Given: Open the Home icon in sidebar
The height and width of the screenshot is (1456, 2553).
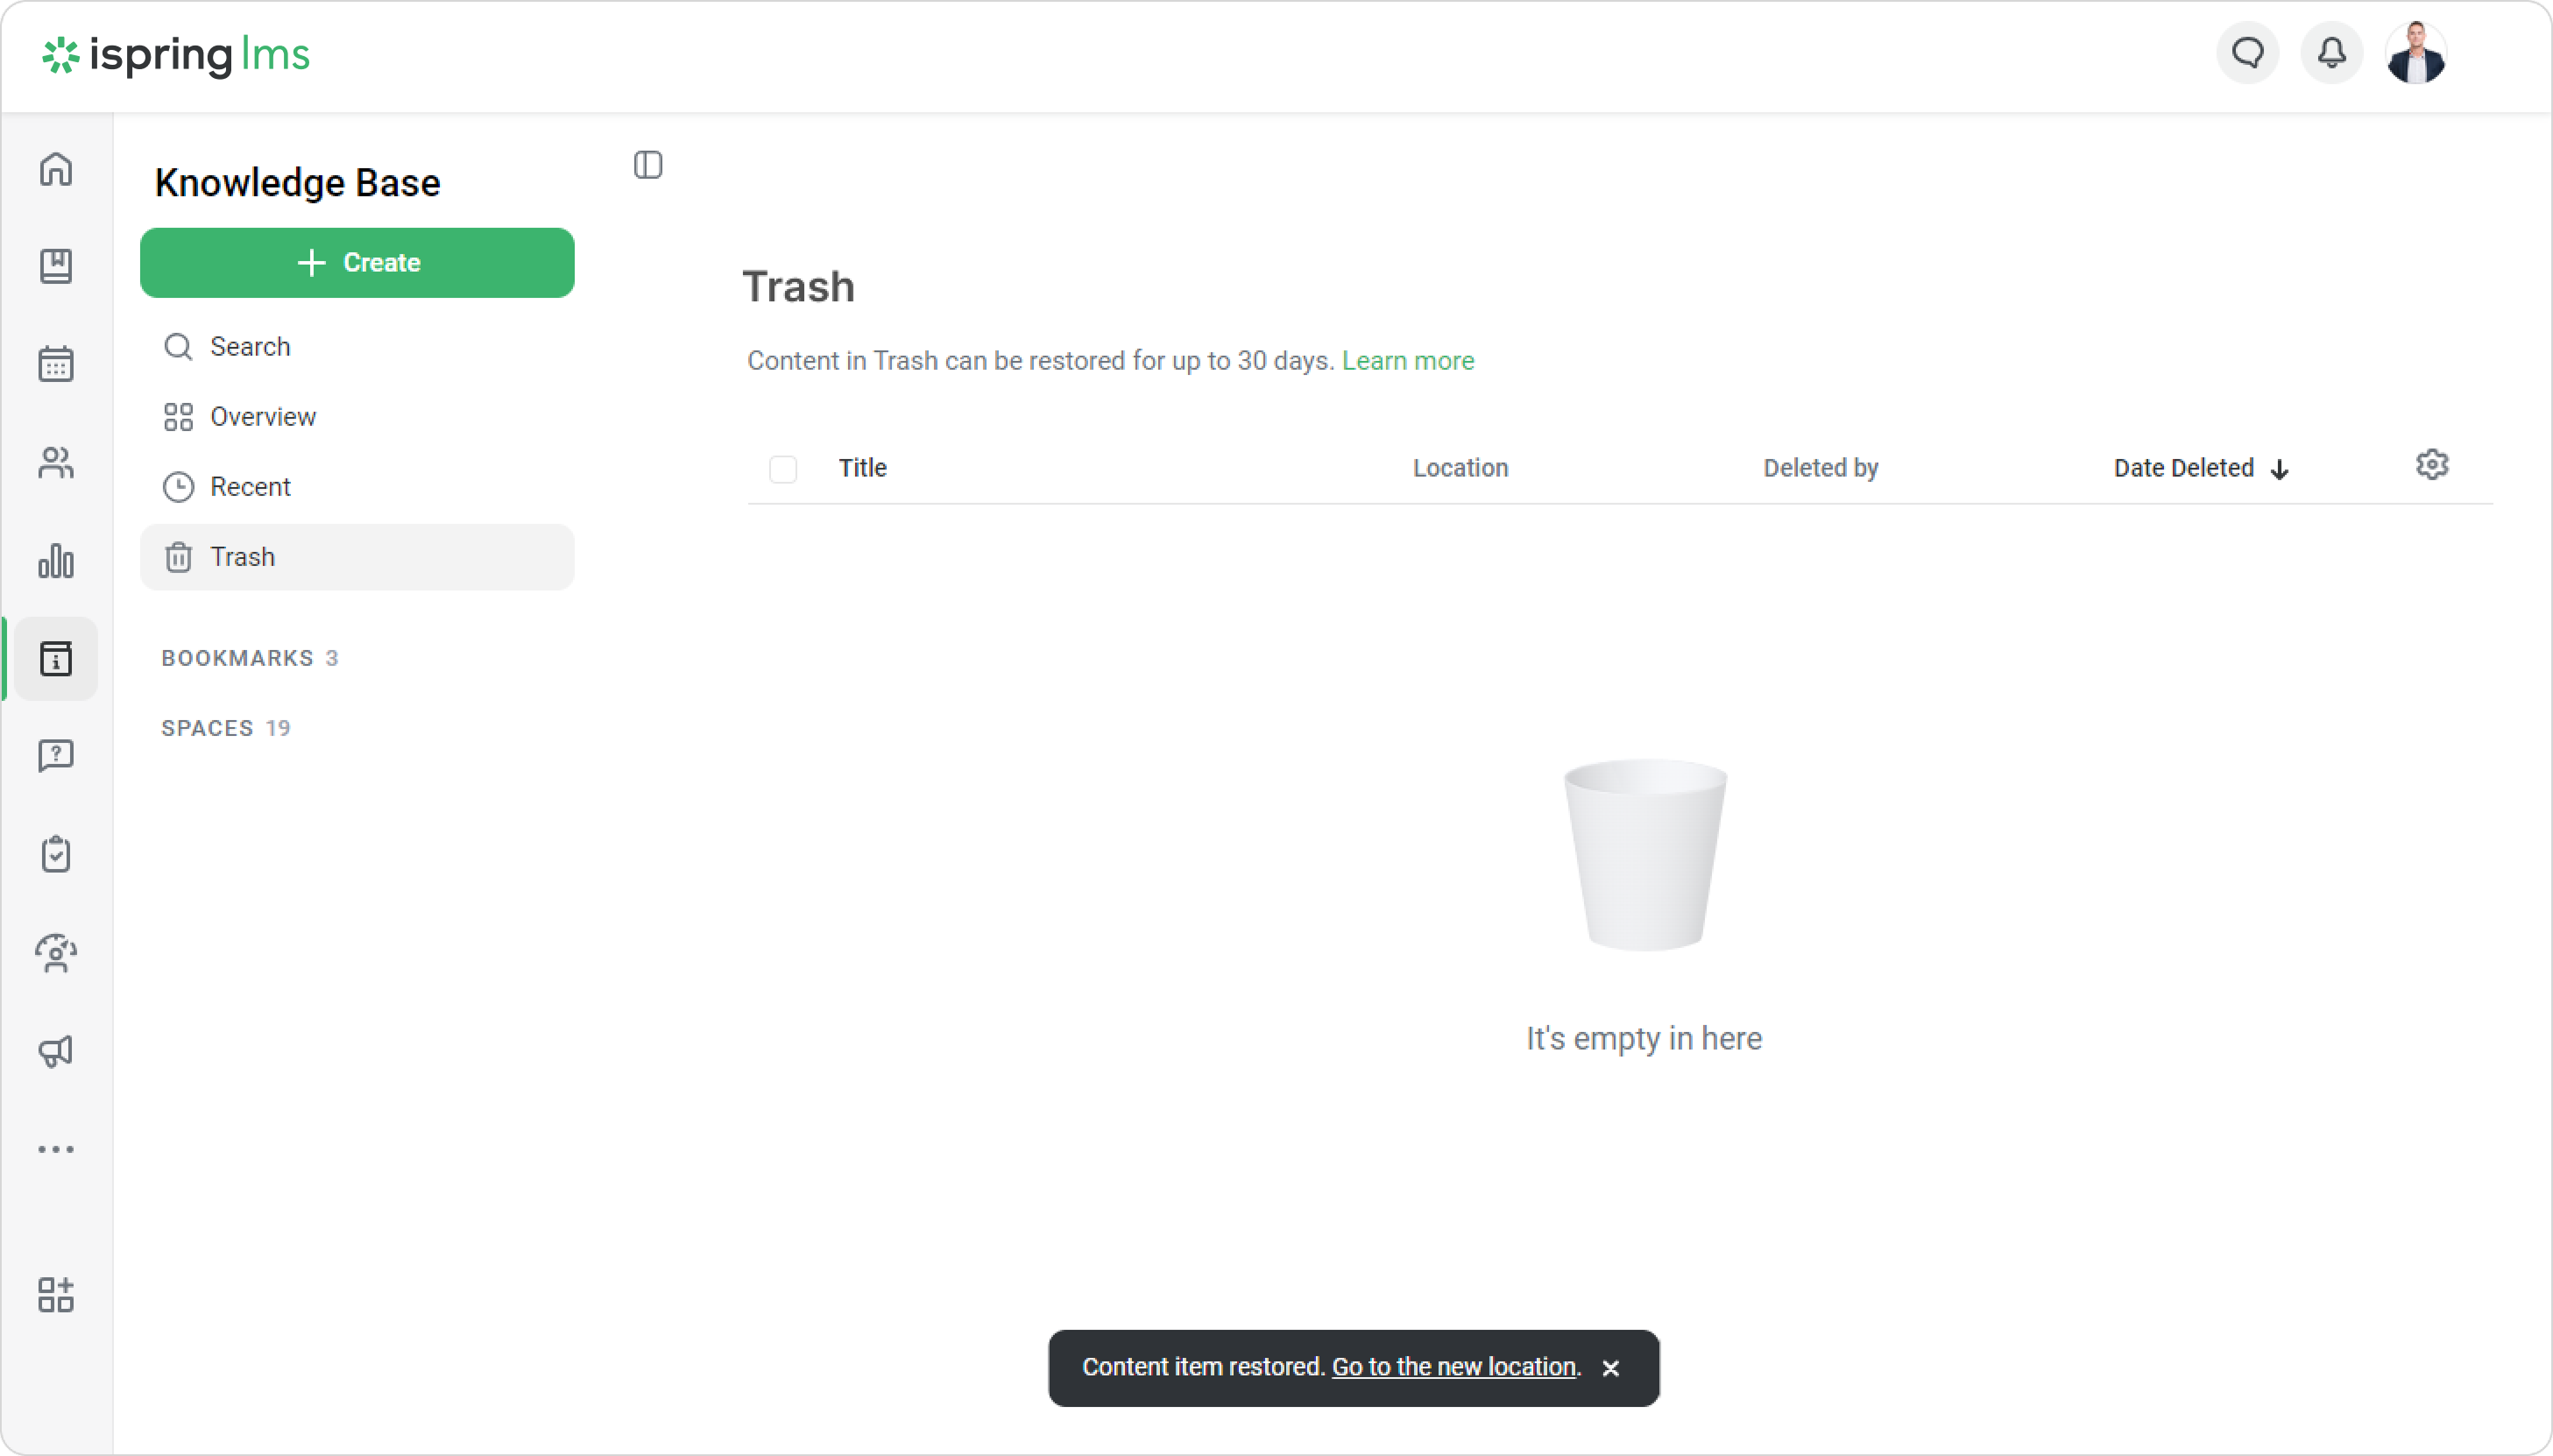Looking at the screenshot, I should pos(56,169).
